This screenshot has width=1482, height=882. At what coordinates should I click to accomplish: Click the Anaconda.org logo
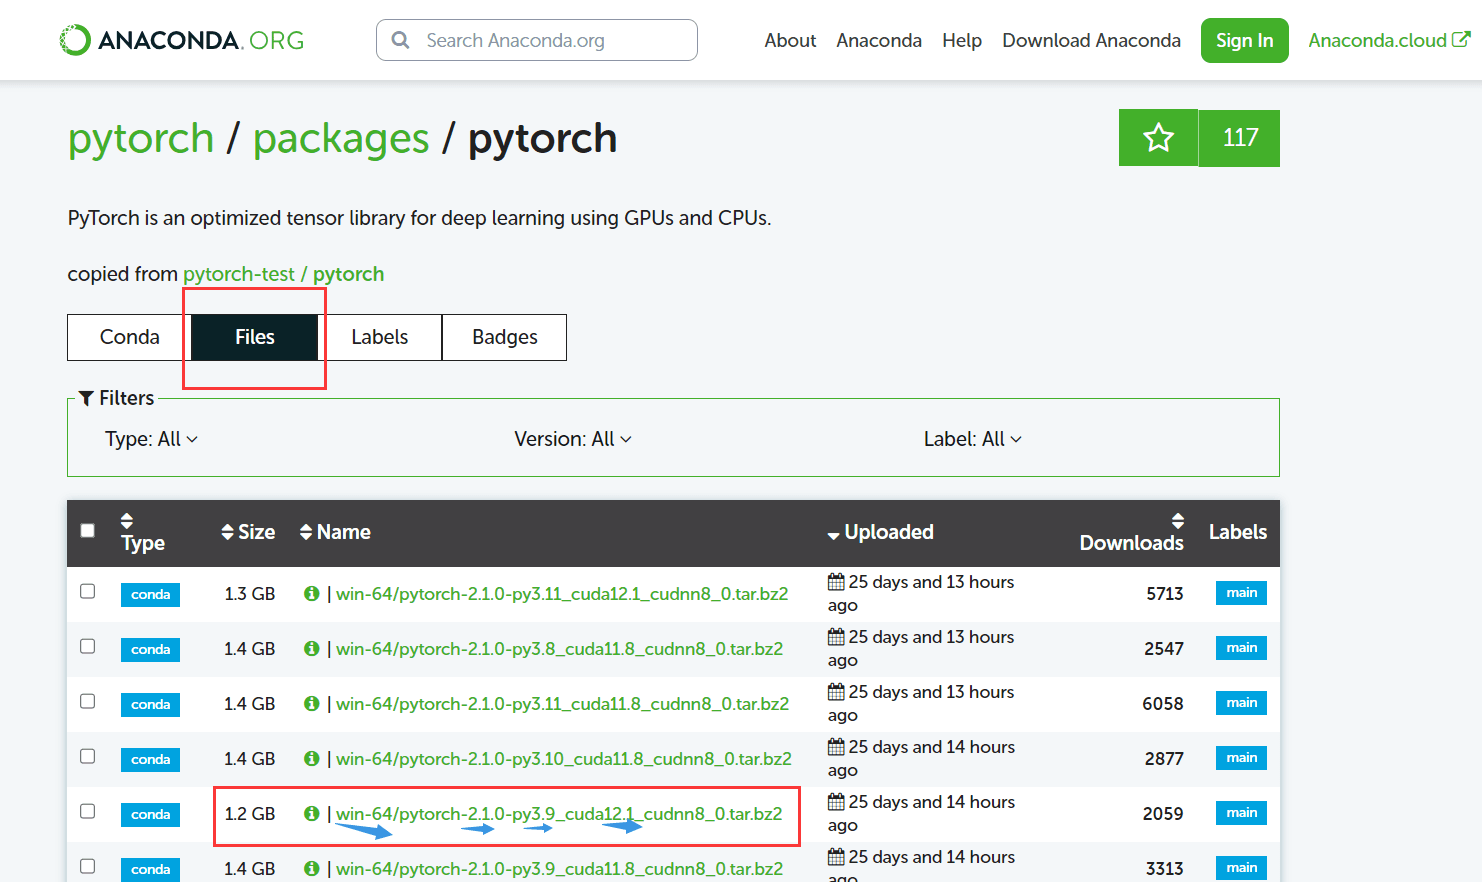[x=181, y=40]
